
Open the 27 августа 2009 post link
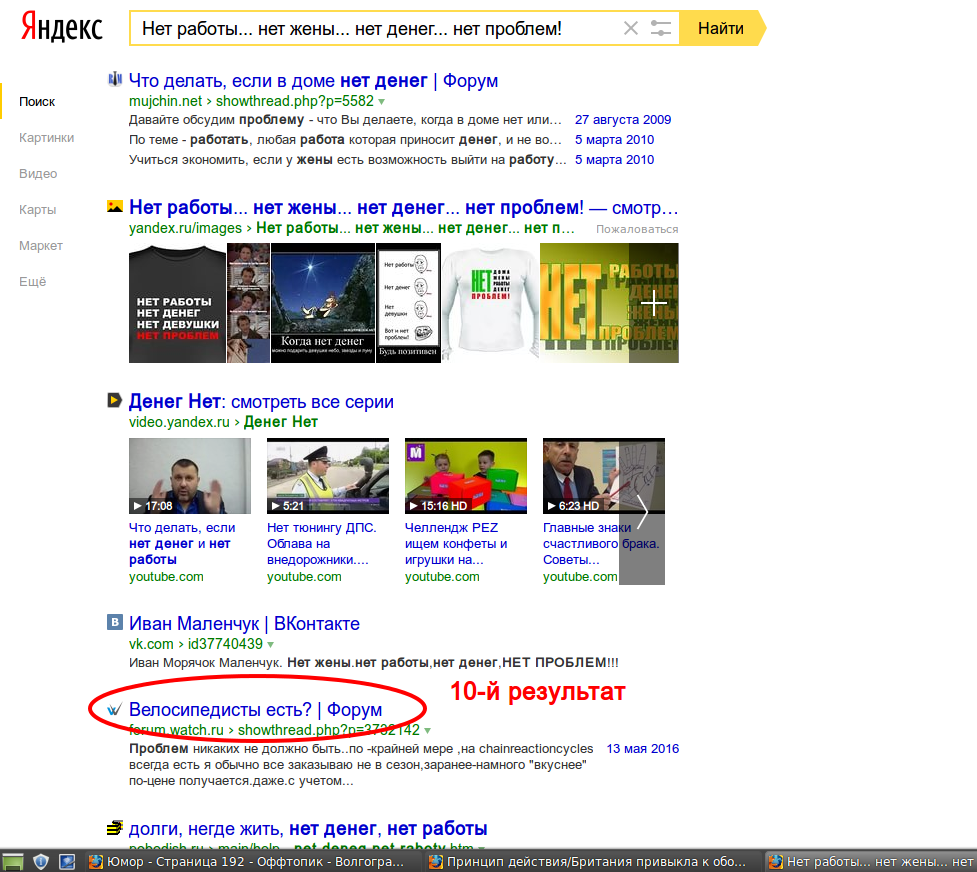click(622, 120)
